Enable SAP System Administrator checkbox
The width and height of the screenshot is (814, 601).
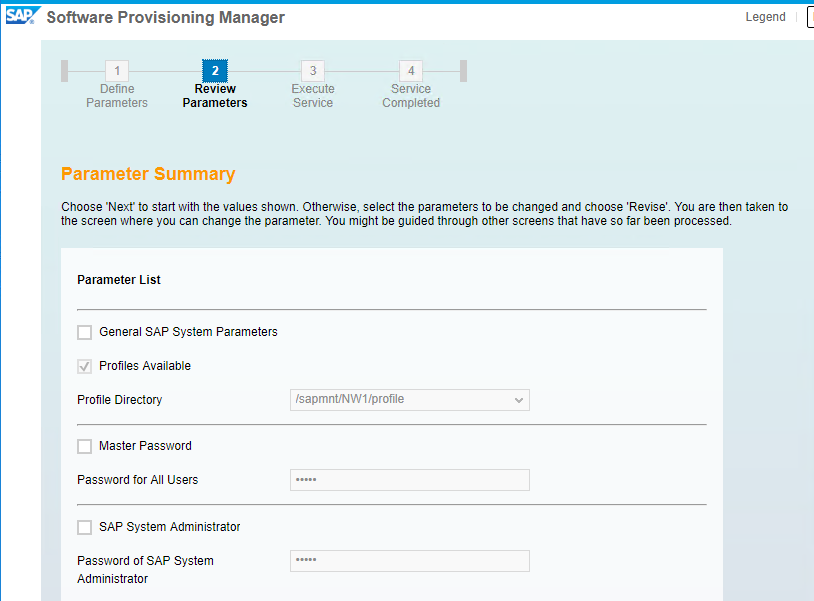85,527
